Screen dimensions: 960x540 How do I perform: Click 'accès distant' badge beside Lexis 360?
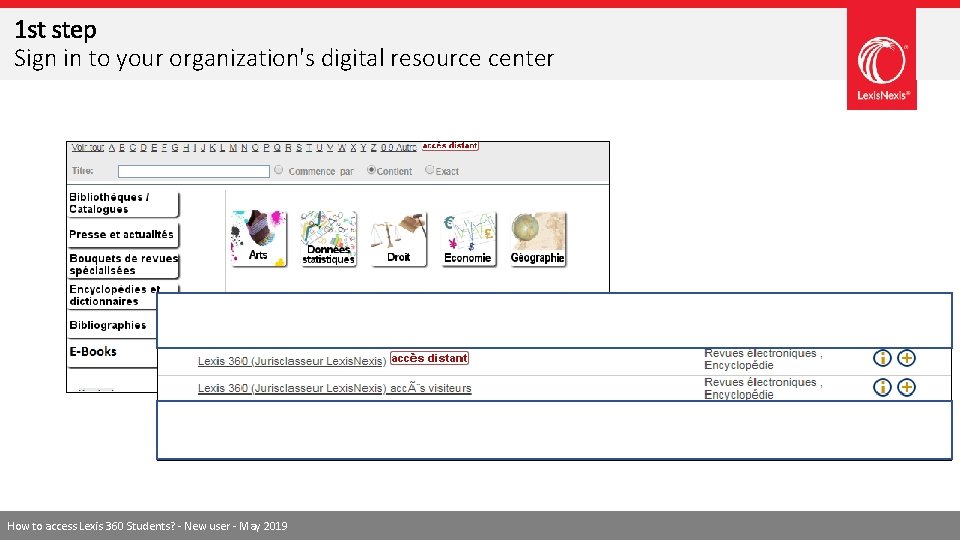pos(429,358)
